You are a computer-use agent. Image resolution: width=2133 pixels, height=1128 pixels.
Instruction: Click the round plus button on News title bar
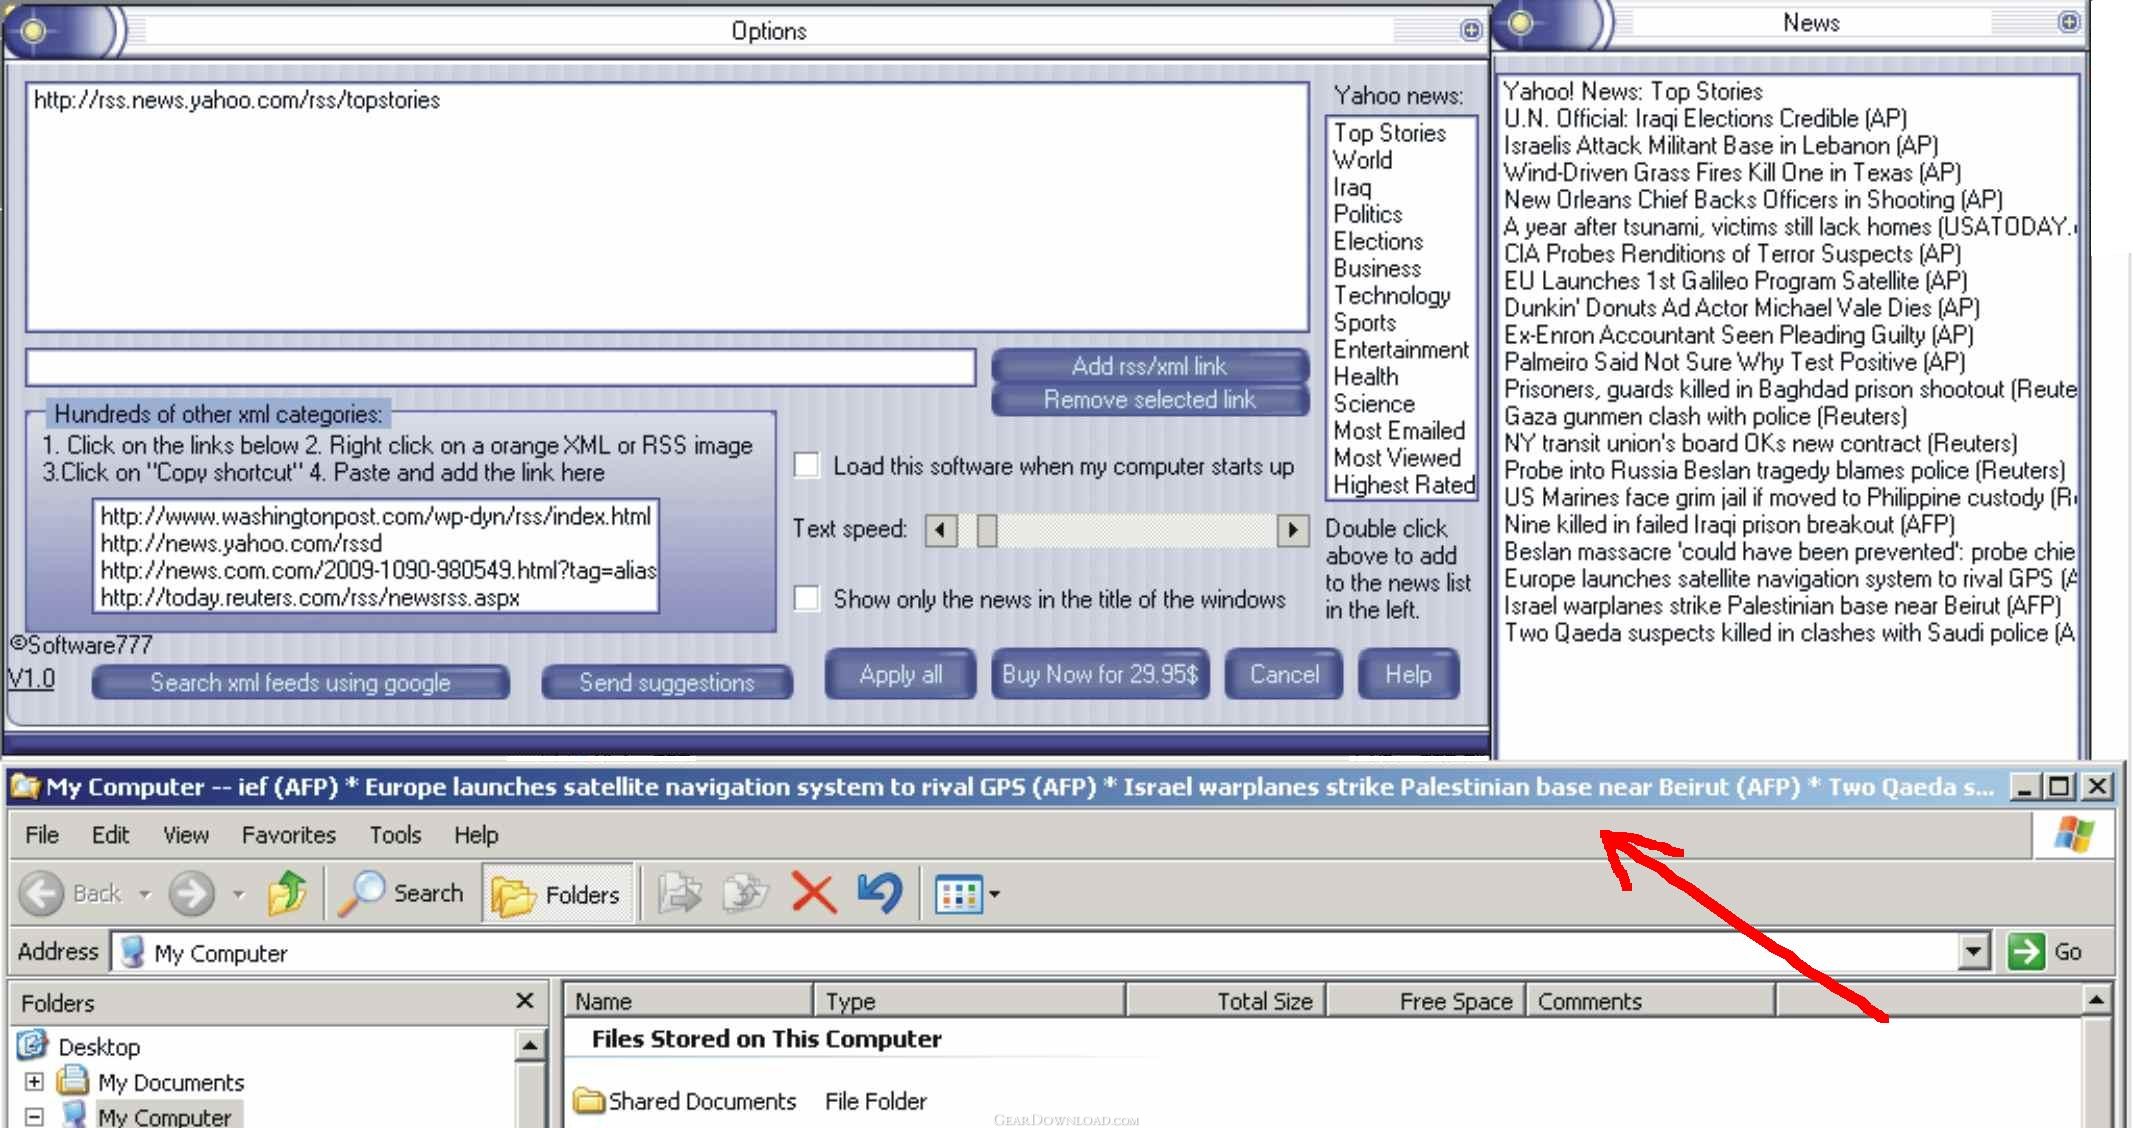tap(2068, 21)
